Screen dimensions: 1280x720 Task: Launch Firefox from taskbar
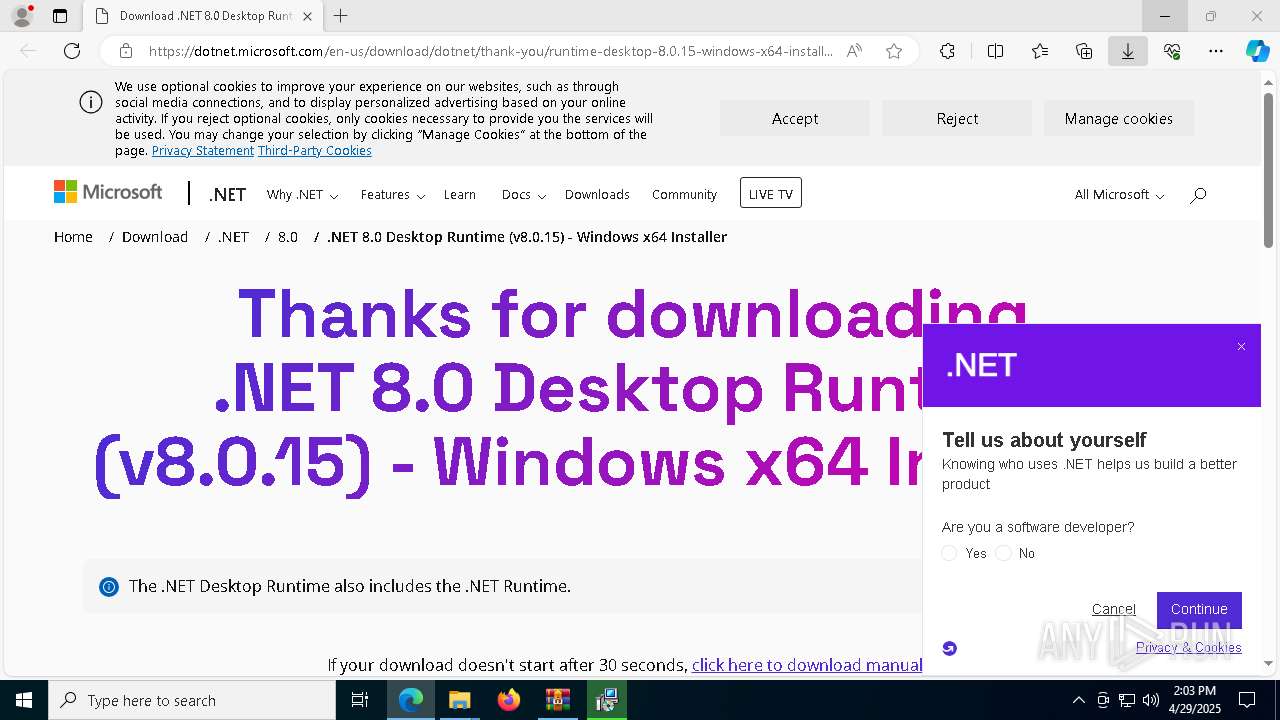(508, 700)
